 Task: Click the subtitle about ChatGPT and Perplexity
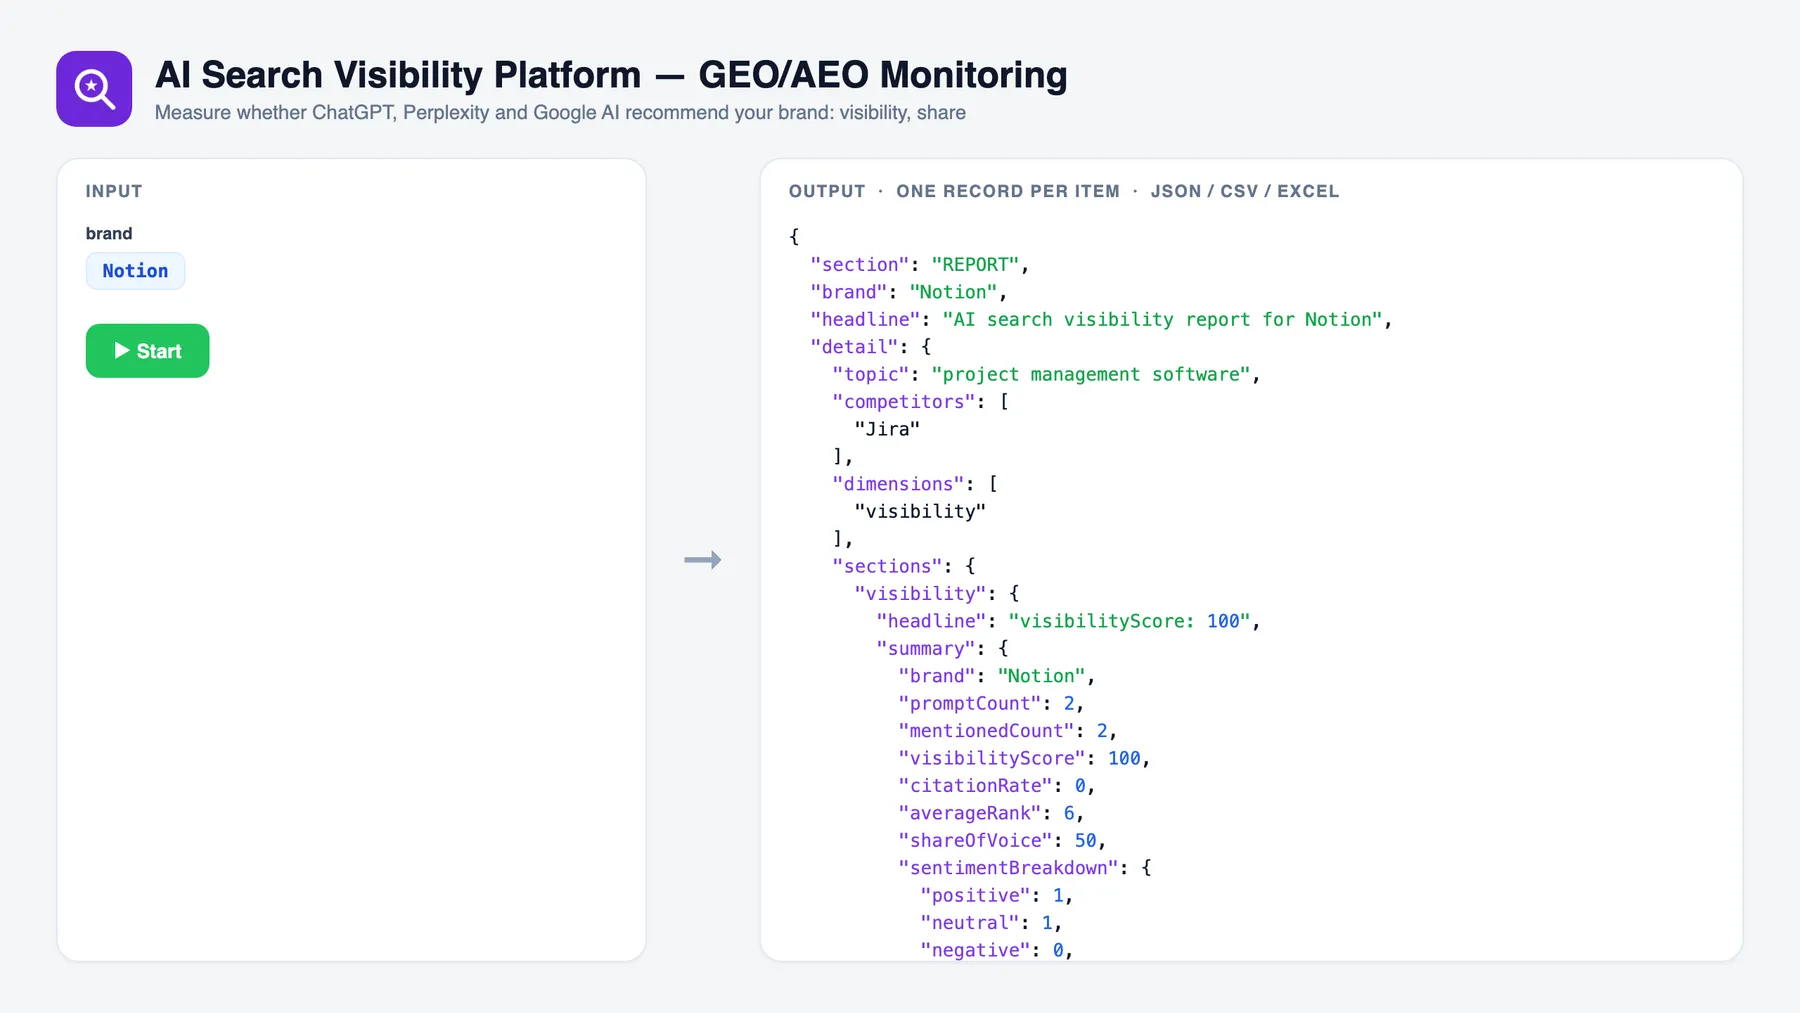[x=560, y=113]
